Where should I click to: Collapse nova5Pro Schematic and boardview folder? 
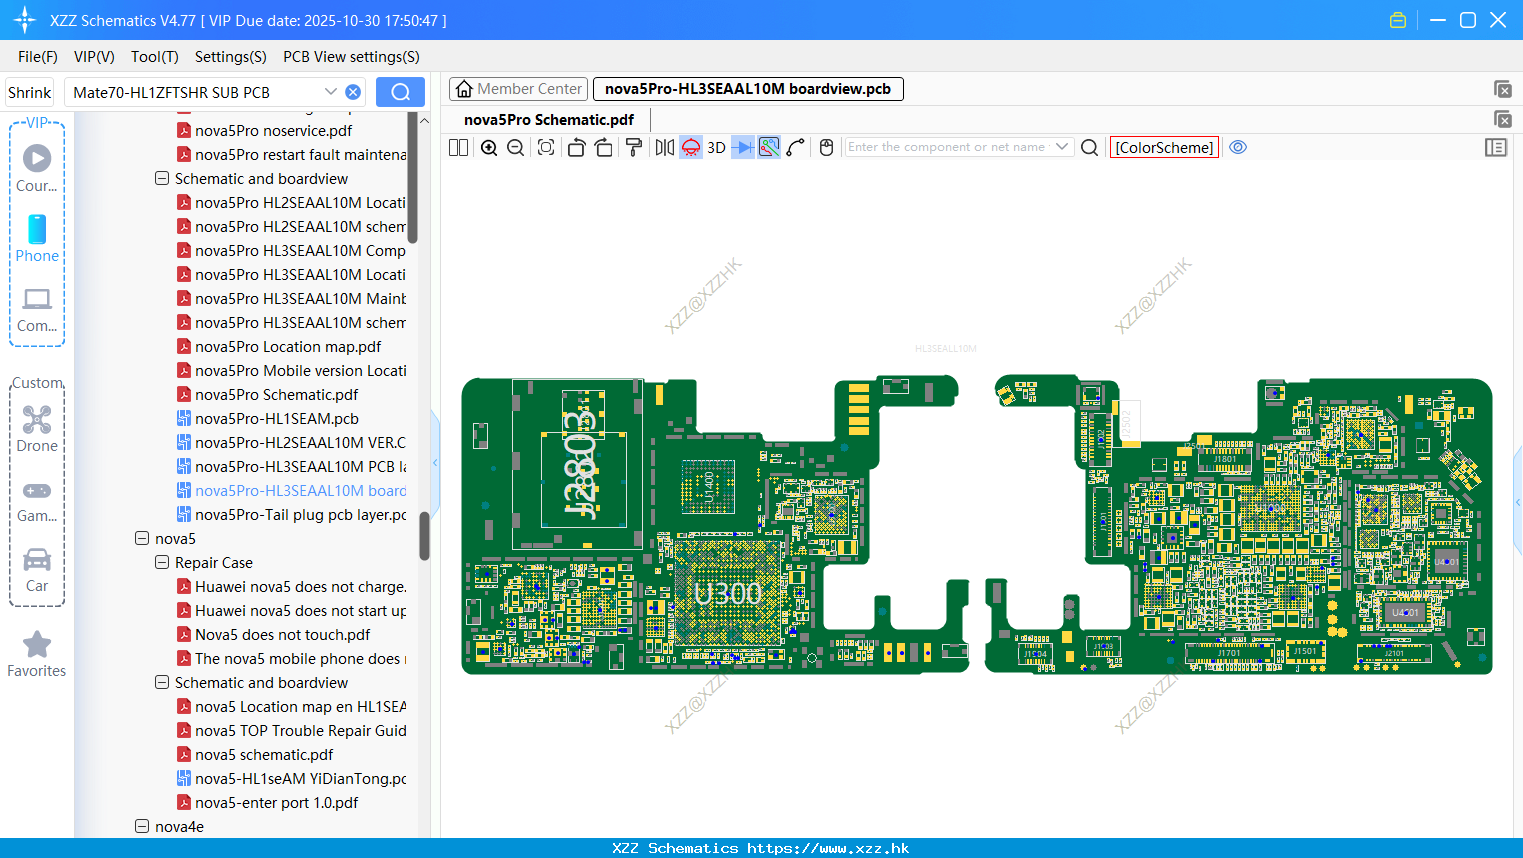click(162, 179)
